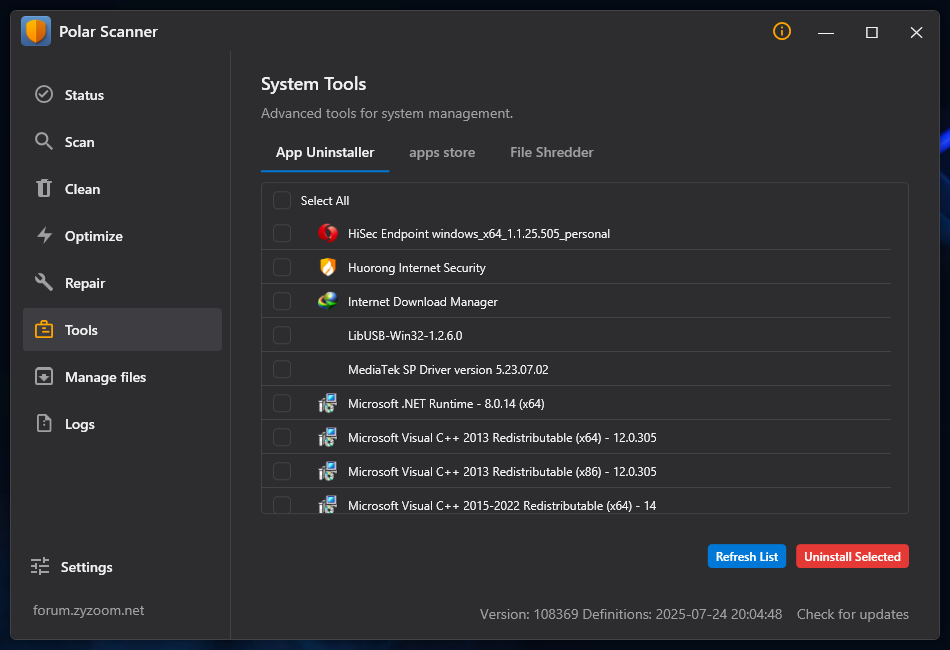Screen dimensions: 950x650
Task: Click the Optimize lightning icon
Action: (x=44, y=235)
